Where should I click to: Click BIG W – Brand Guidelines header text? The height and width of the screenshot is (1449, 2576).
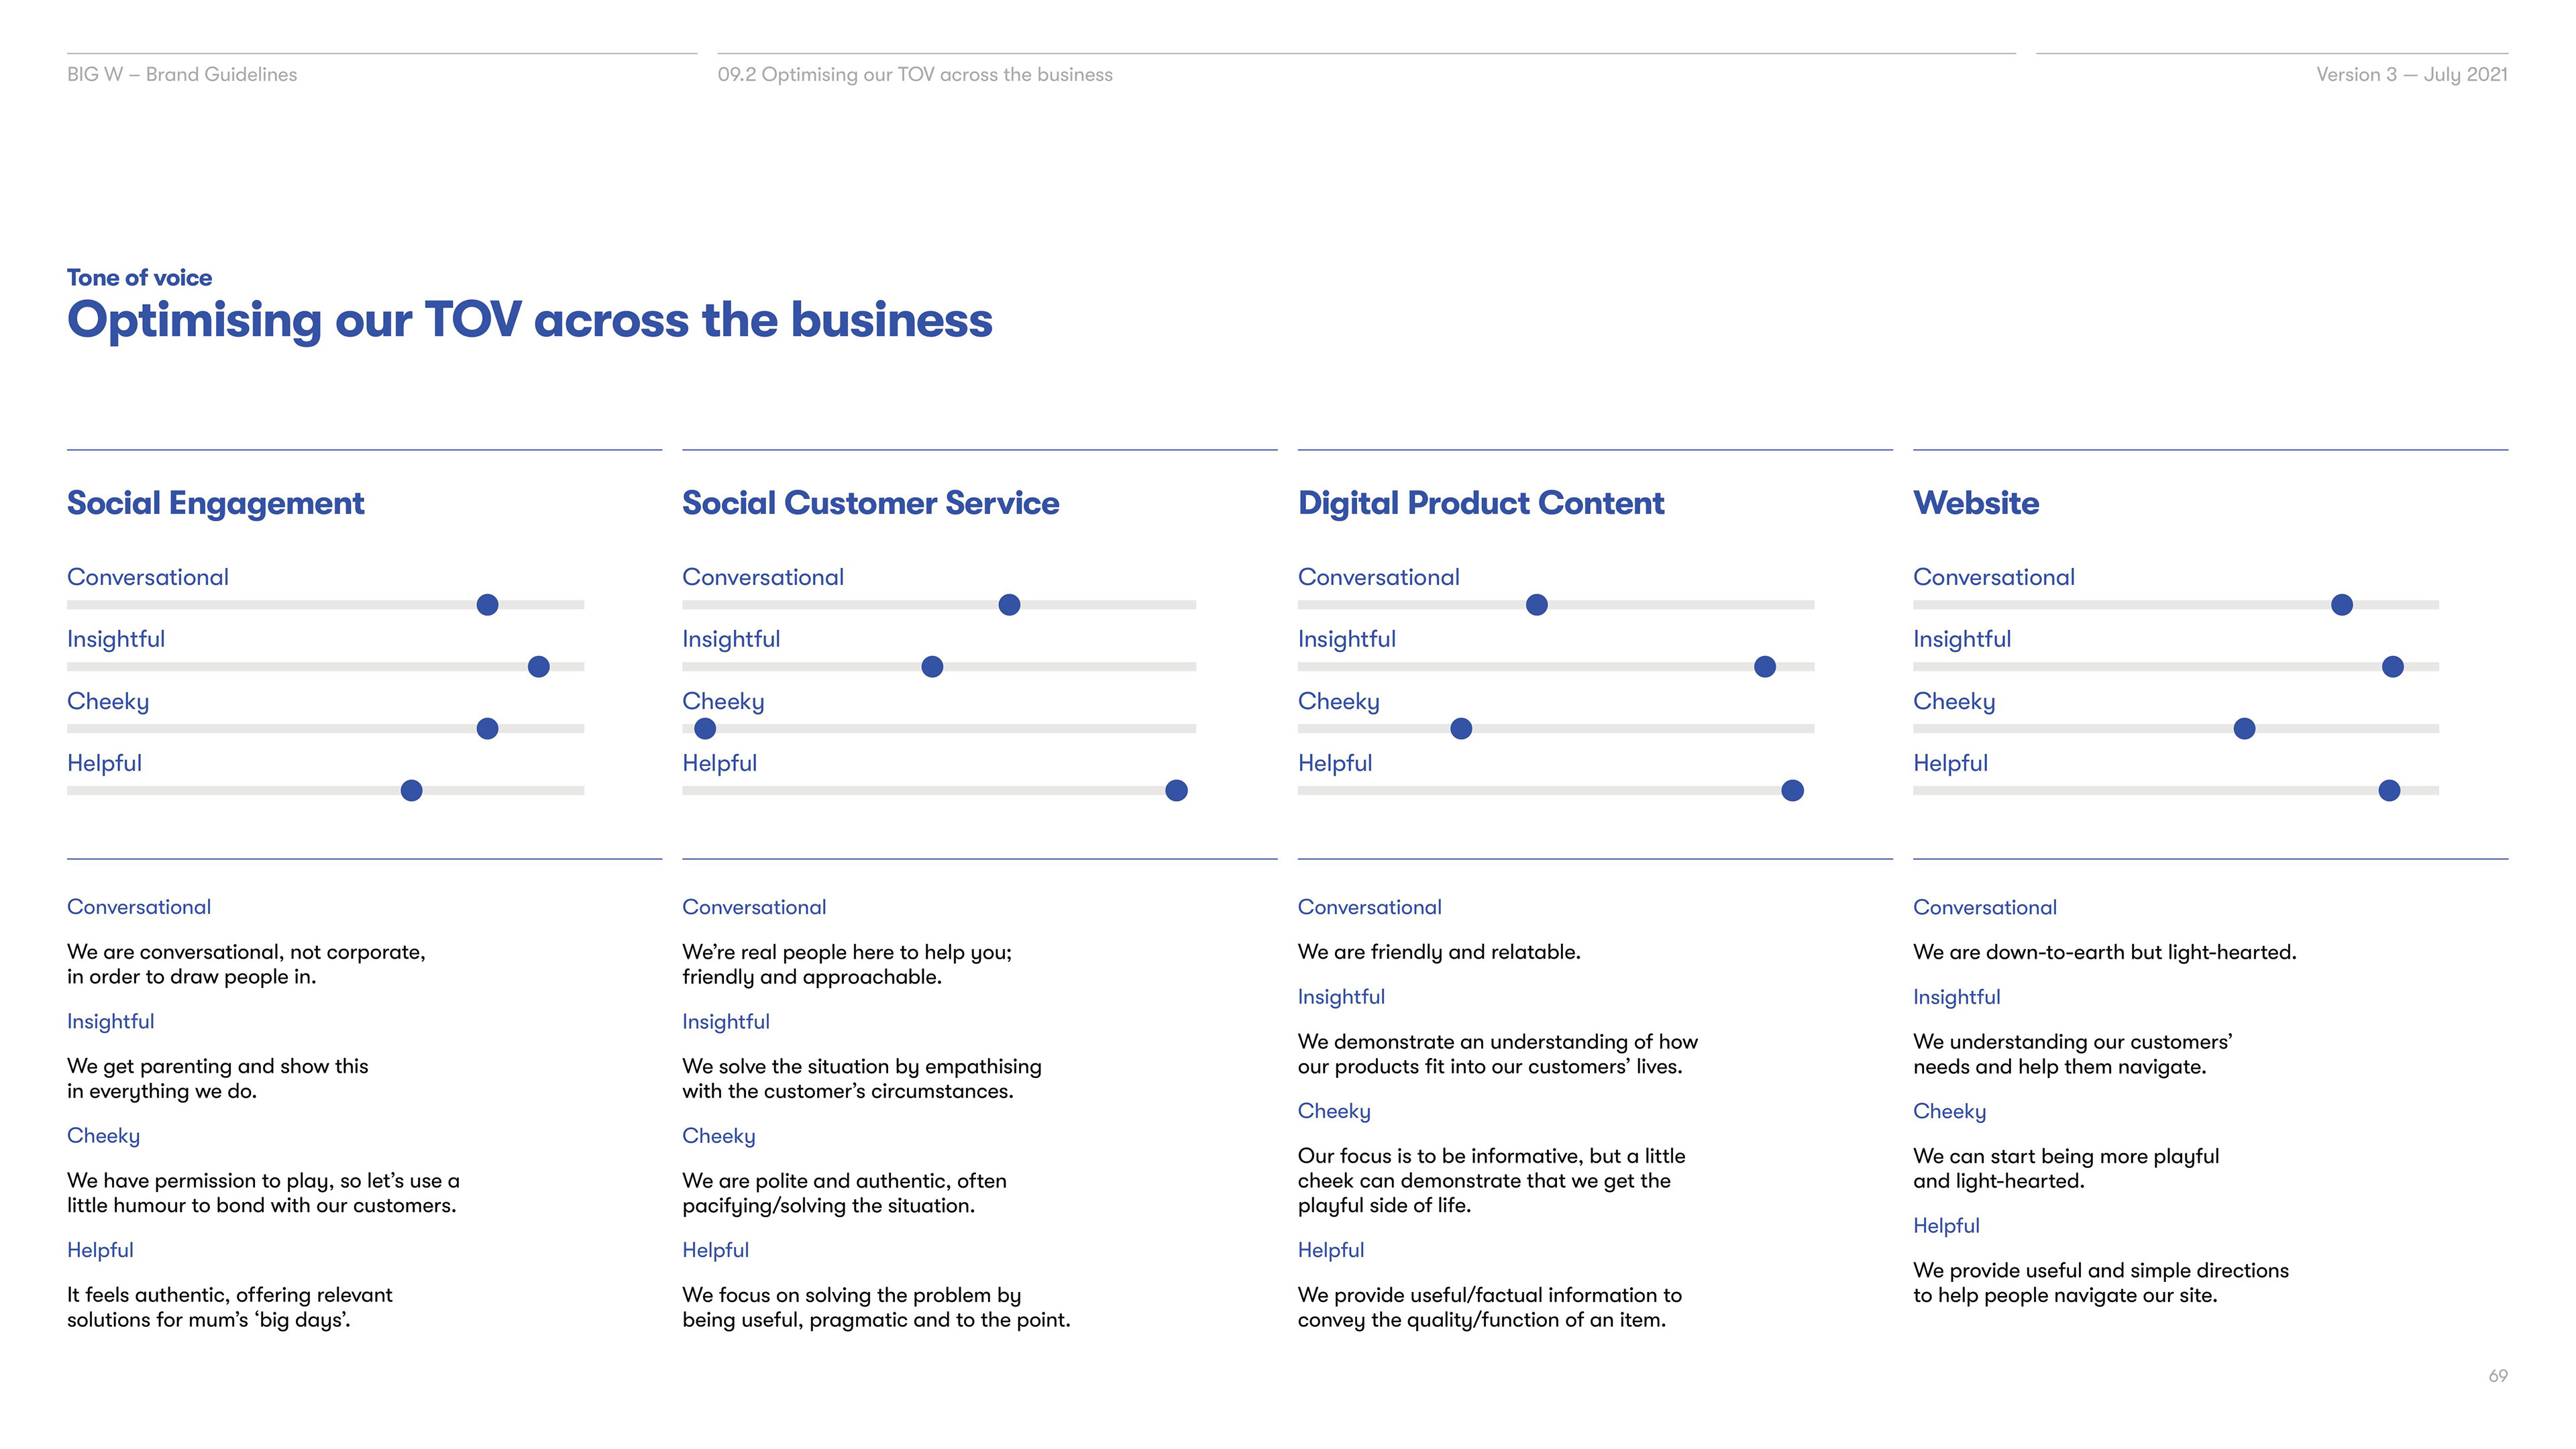[182, 75]
